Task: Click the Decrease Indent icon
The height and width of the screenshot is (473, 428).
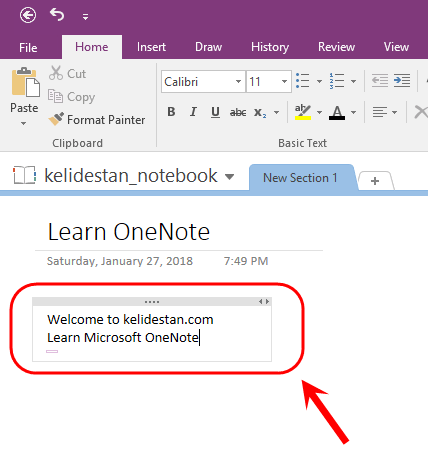Action: (x=380, y=81)
